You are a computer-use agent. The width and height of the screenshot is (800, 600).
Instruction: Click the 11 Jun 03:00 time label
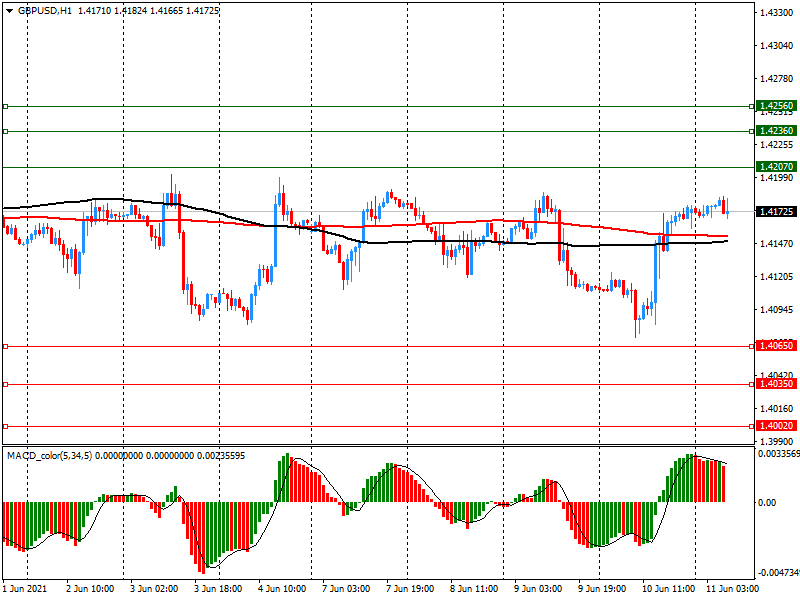732,589
